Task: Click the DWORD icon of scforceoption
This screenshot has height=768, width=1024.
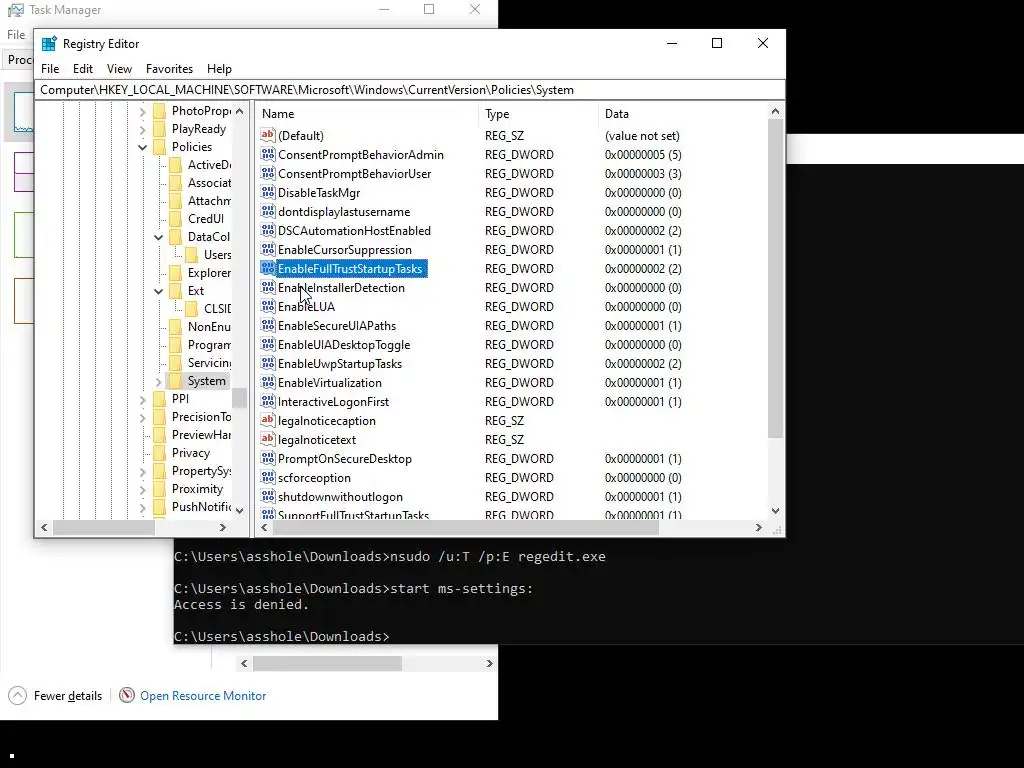Action: tap(268, 477)
